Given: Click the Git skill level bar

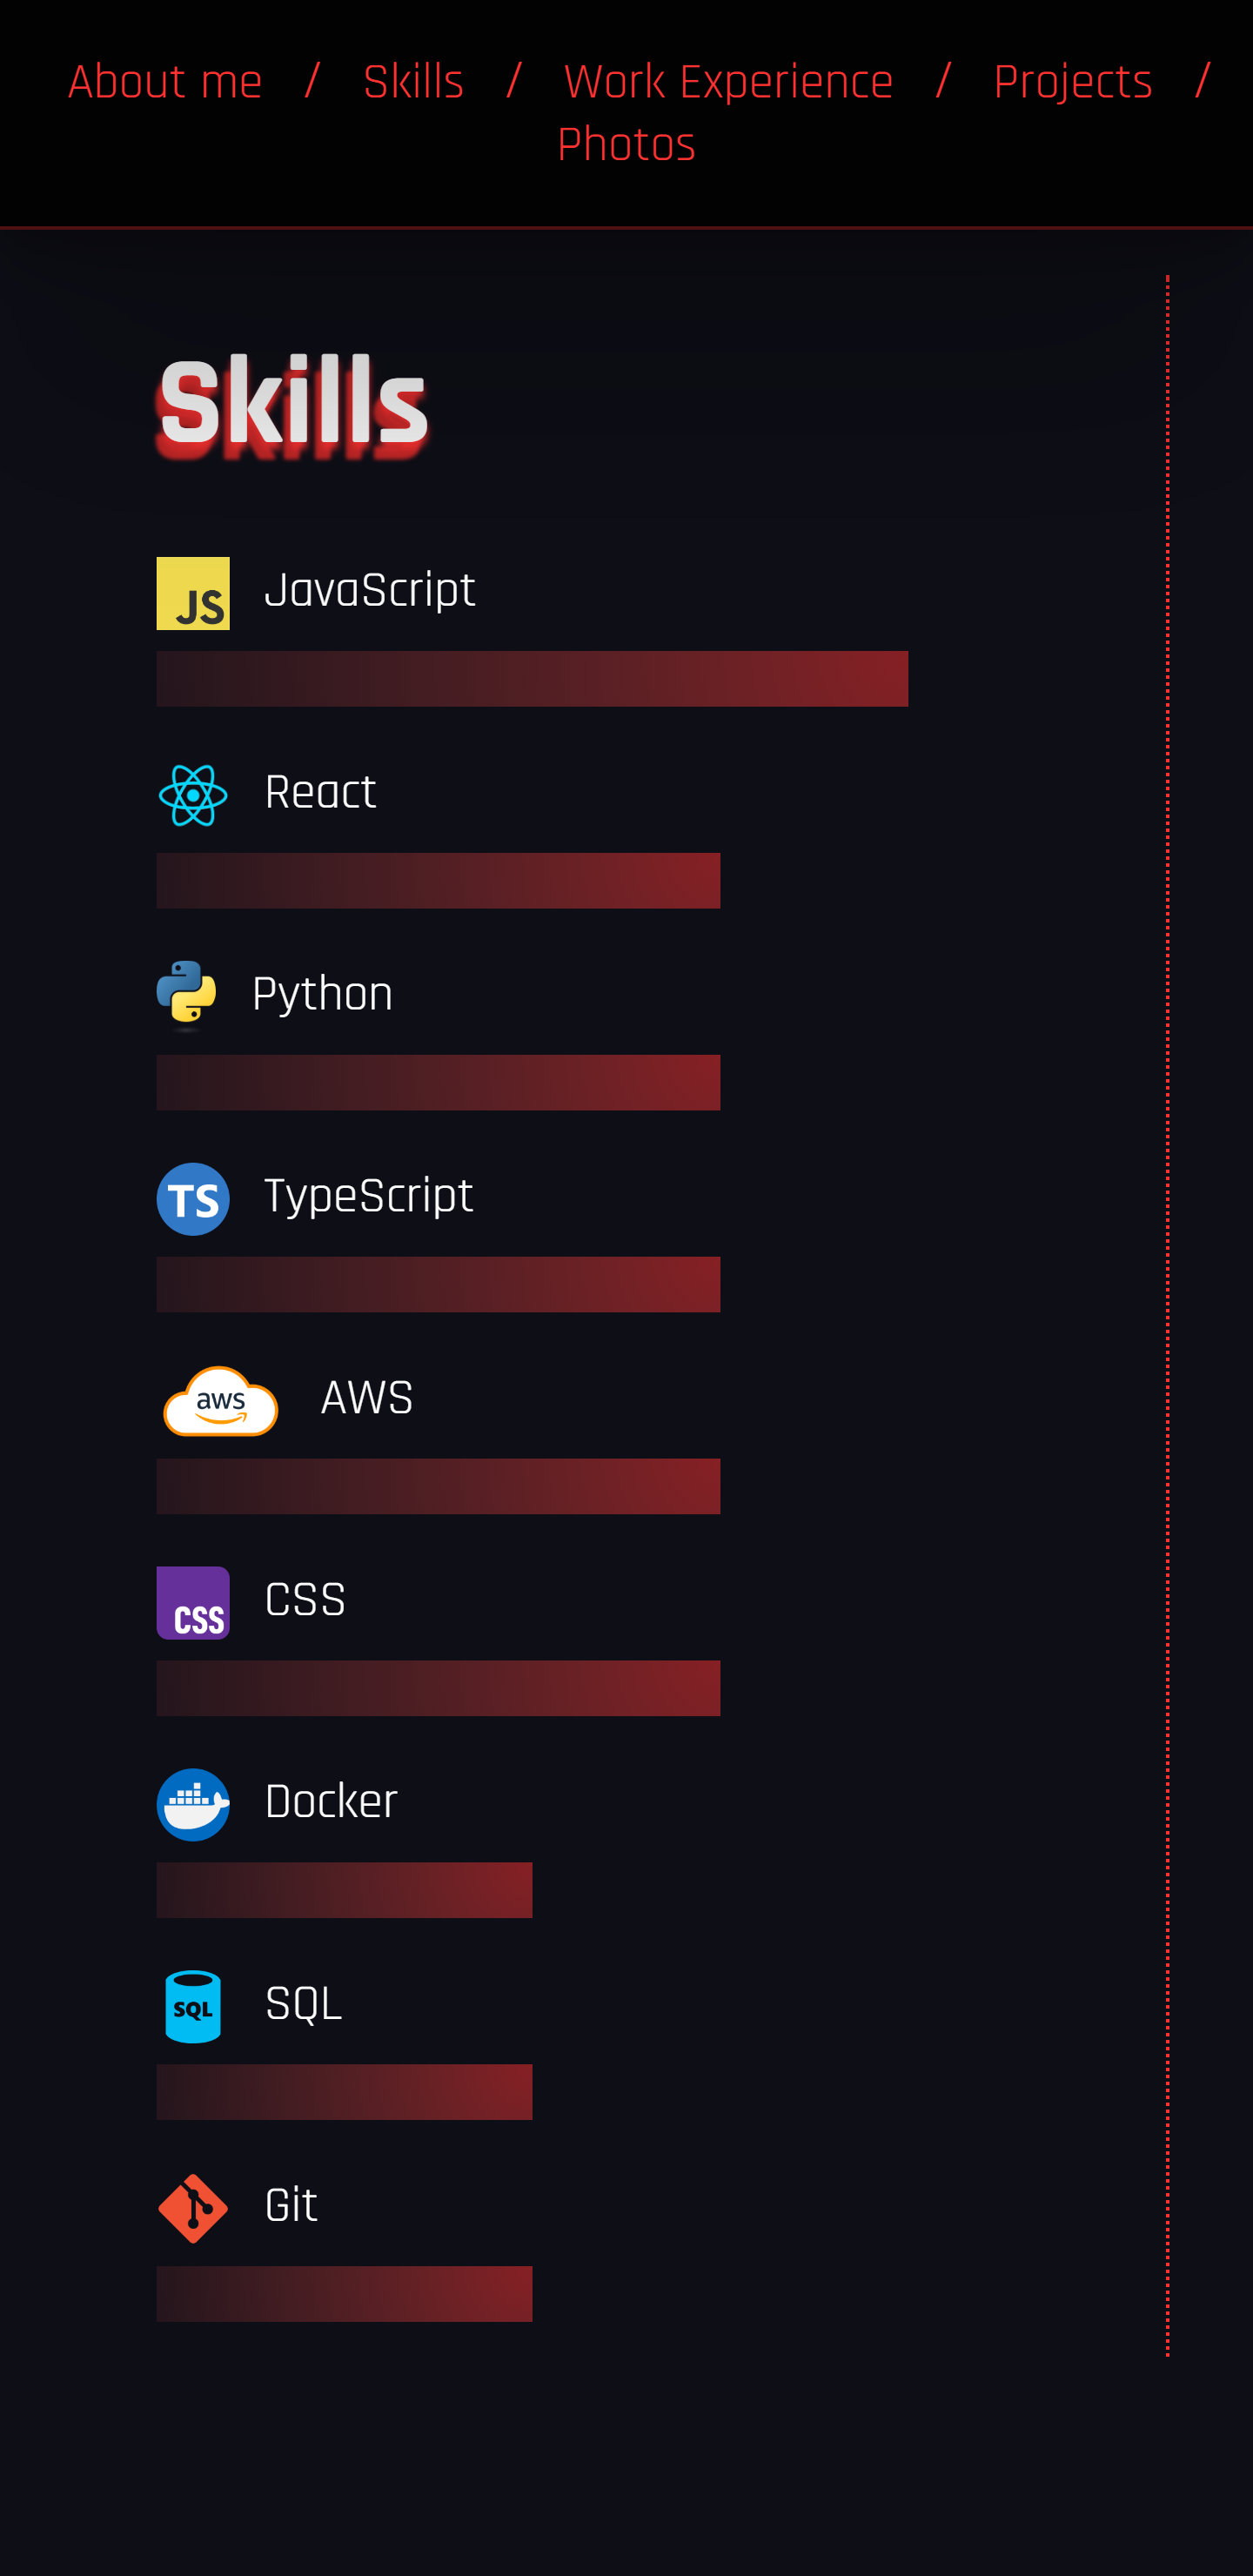Looking at the screenshot, I should [x=344, y=2294].
